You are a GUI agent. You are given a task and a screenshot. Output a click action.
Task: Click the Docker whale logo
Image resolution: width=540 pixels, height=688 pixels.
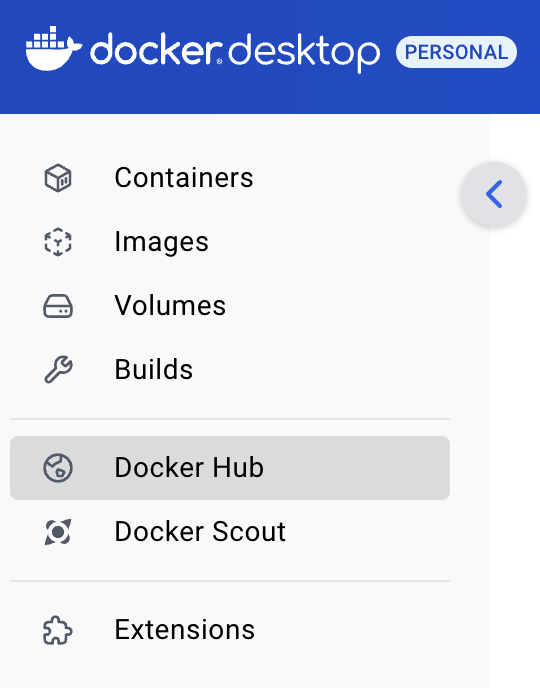click(x=54, y=48)
